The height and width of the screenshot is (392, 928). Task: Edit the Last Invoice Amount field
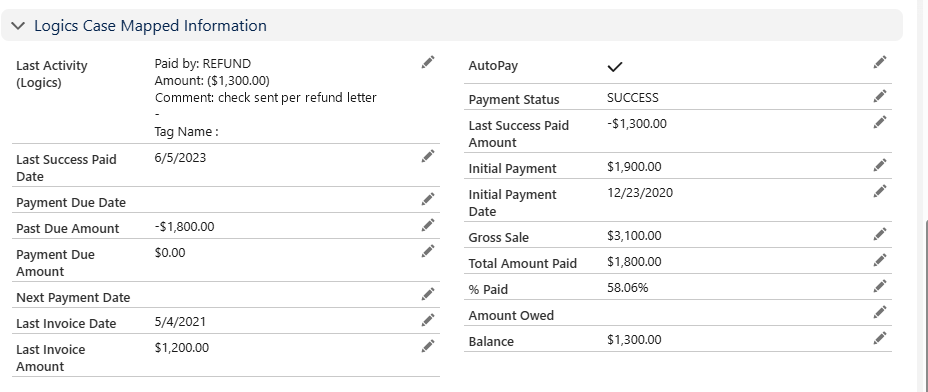[428, 346]
